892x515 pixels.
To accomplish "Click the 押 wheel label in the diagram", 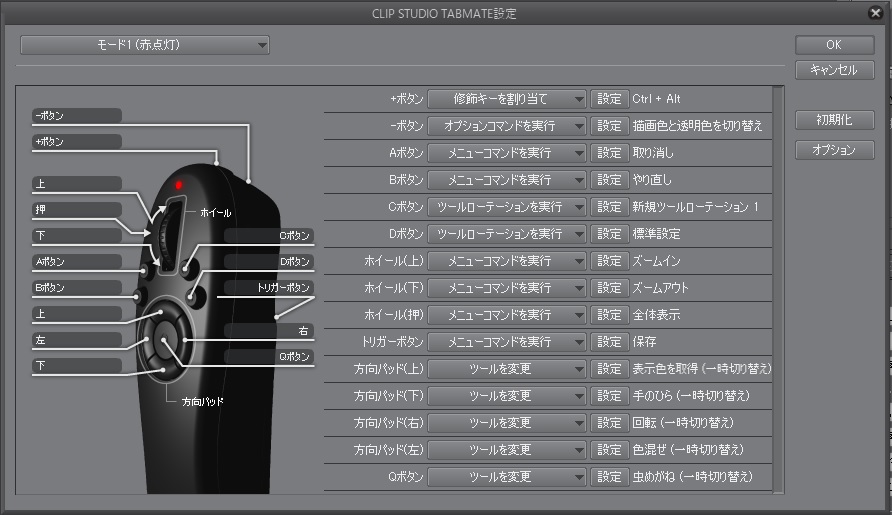I will click(x=77, y=209).
